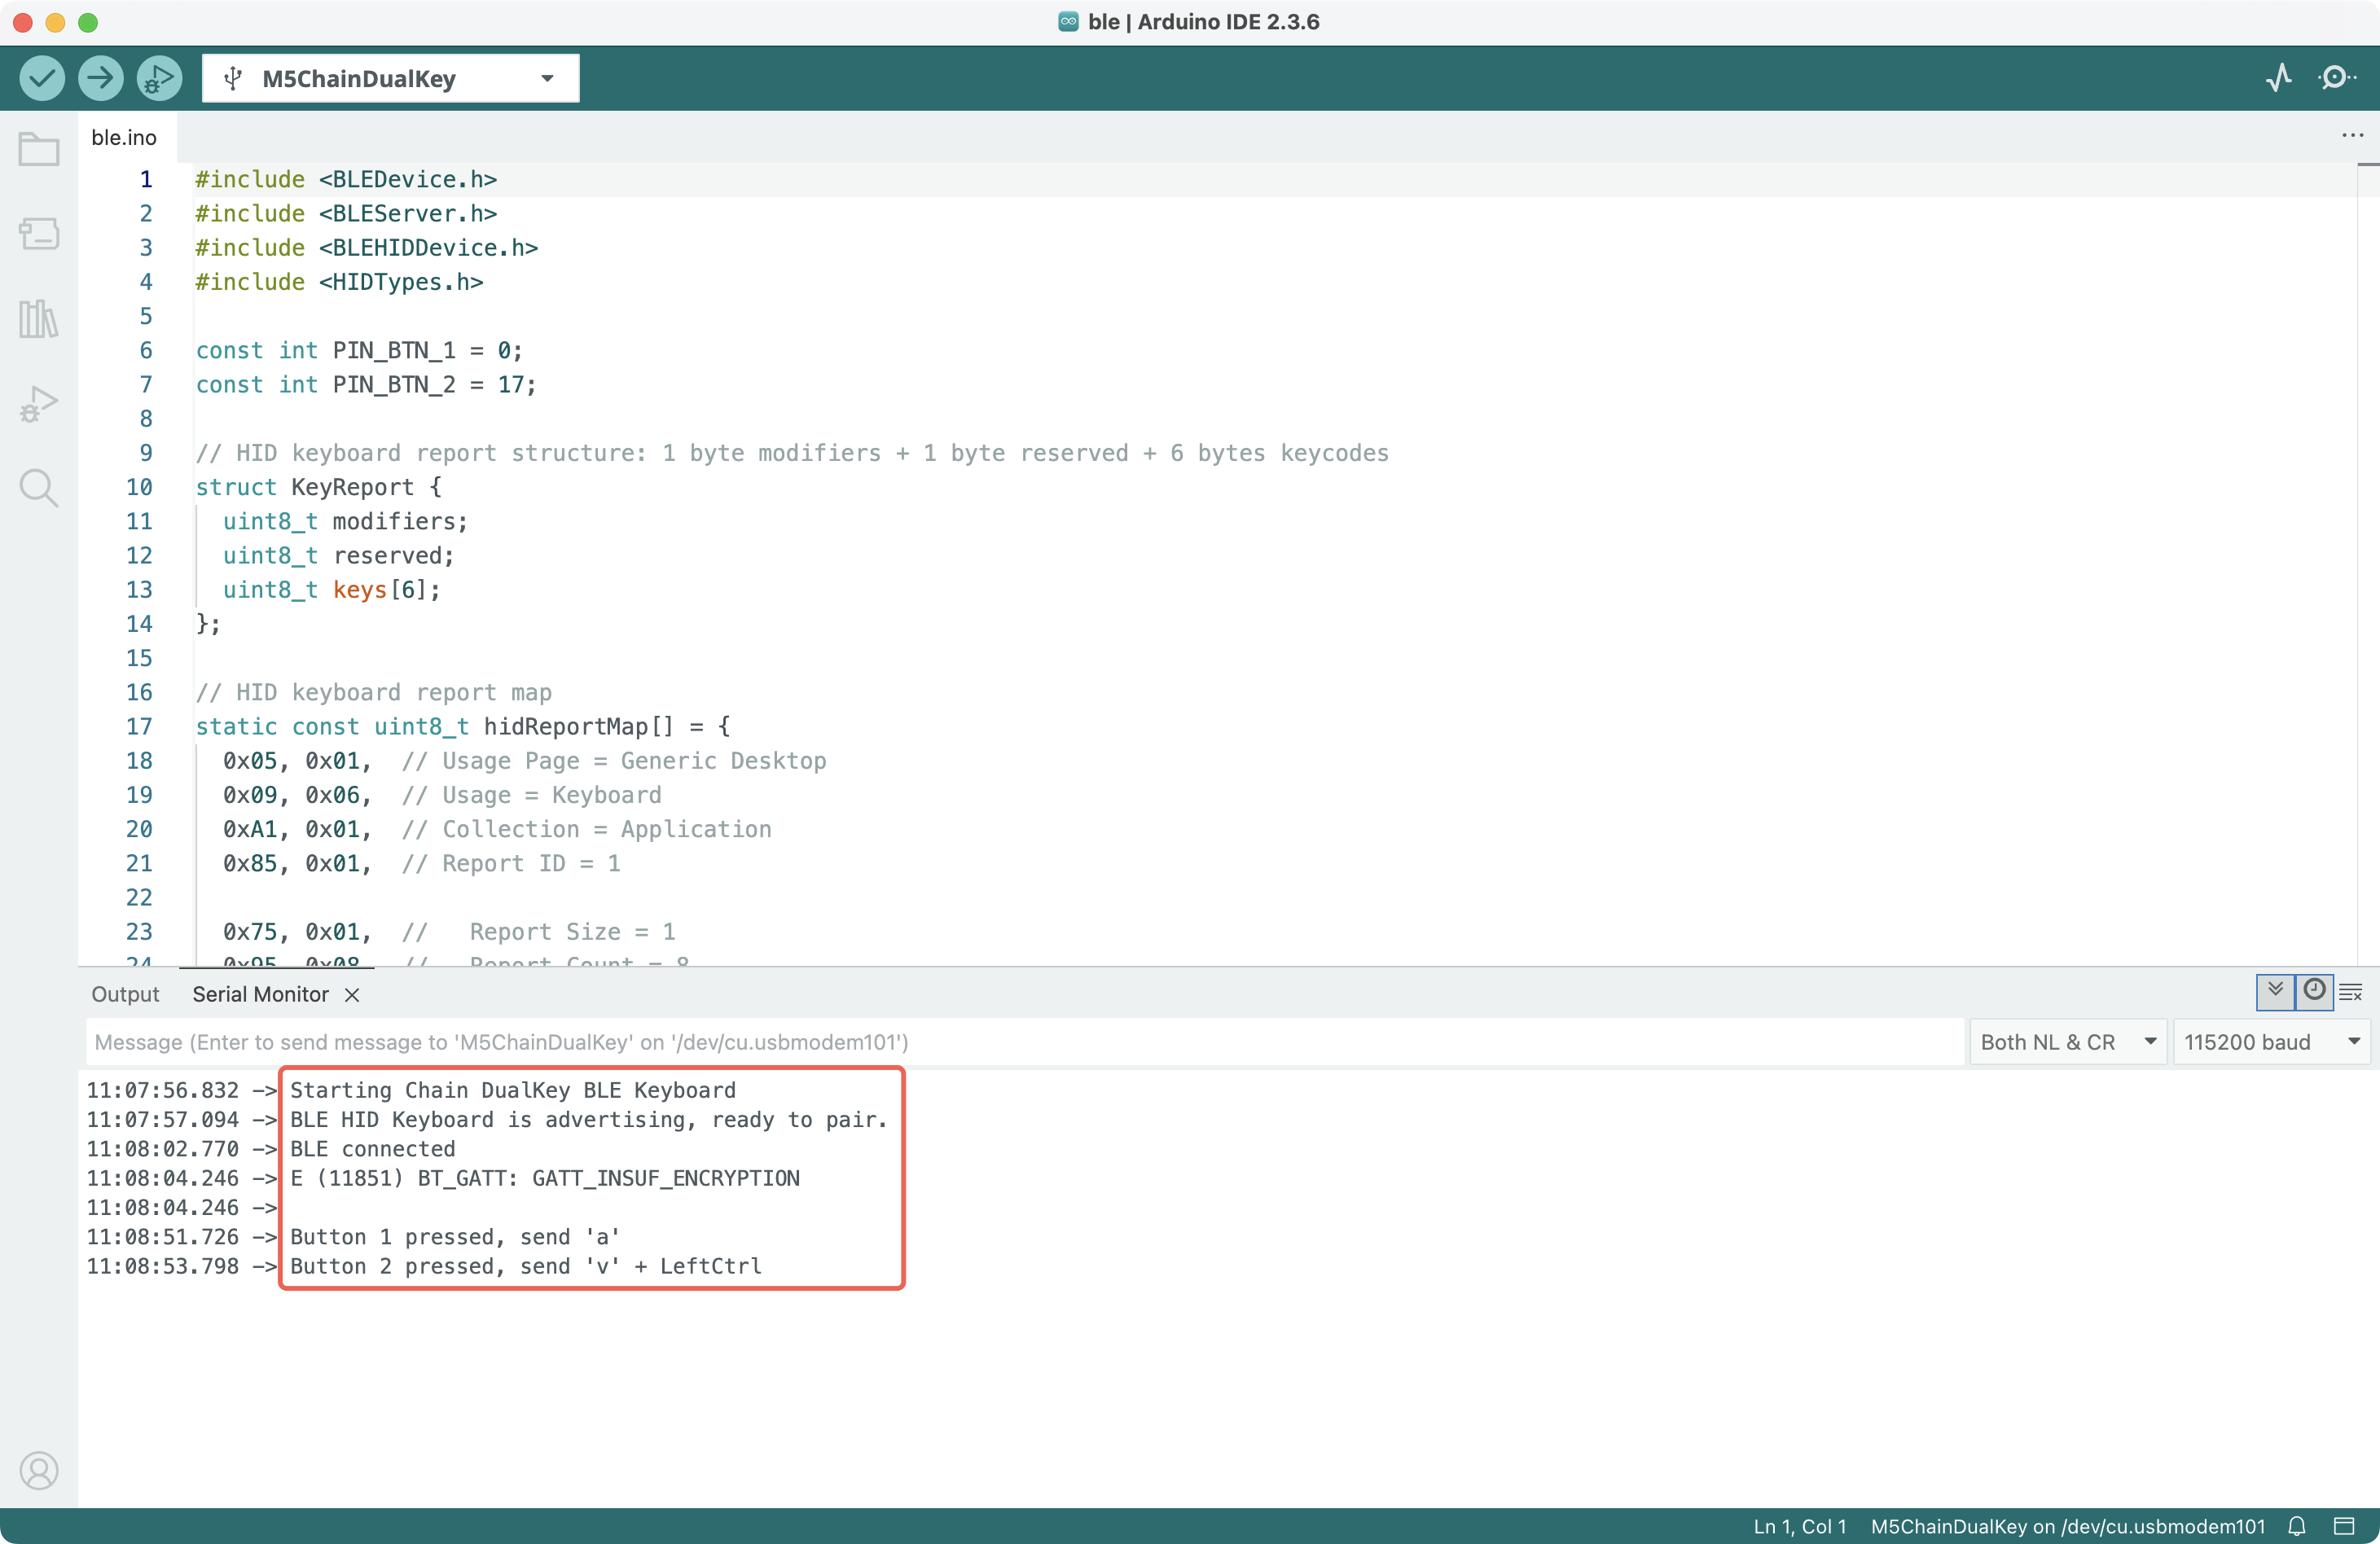Open the Library Manager sidebar icon

[x=39, y=319]
